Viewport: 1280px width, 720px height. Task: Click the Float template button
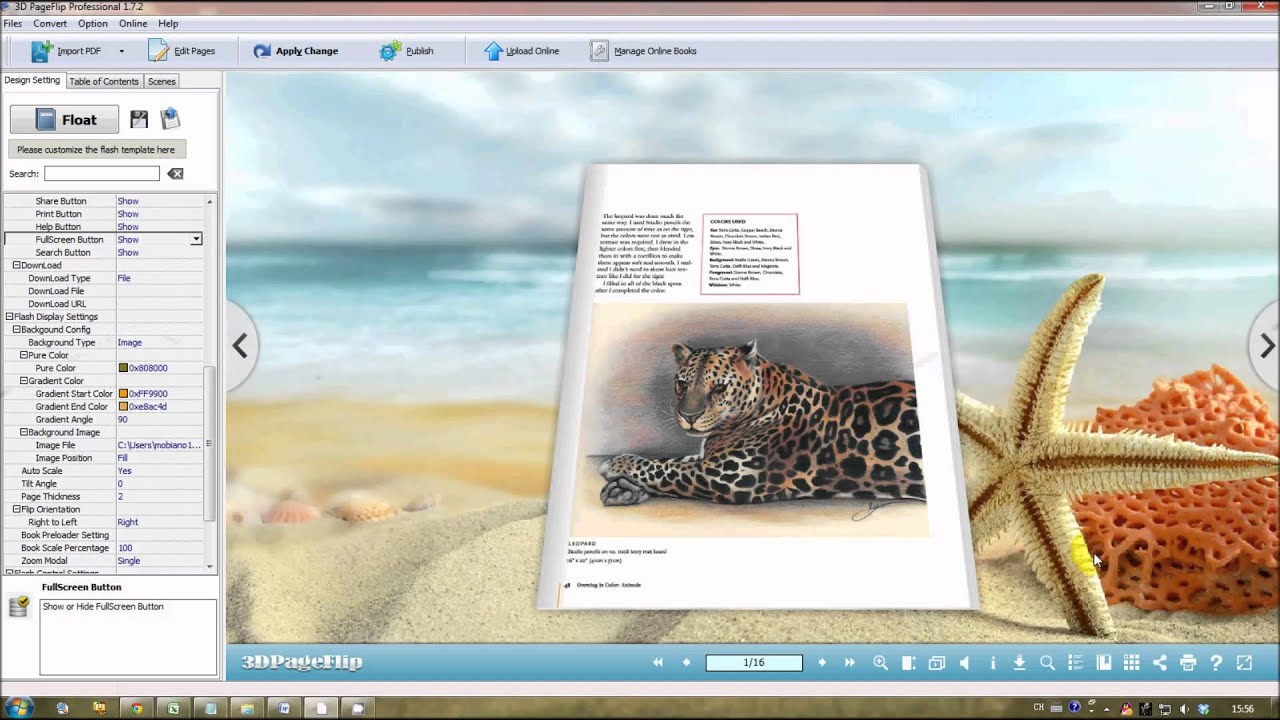(65, 120)
